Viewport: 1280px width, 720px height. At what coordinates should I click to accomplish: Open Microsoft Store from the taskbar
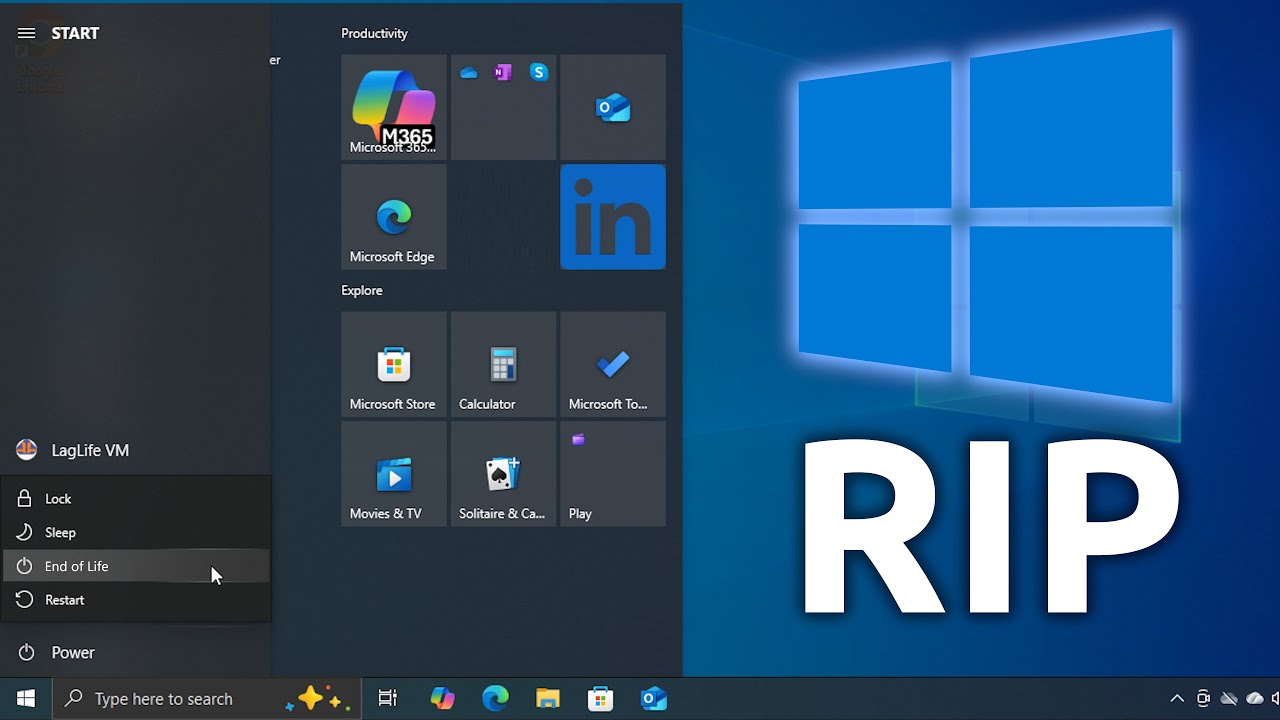point(600,698)
